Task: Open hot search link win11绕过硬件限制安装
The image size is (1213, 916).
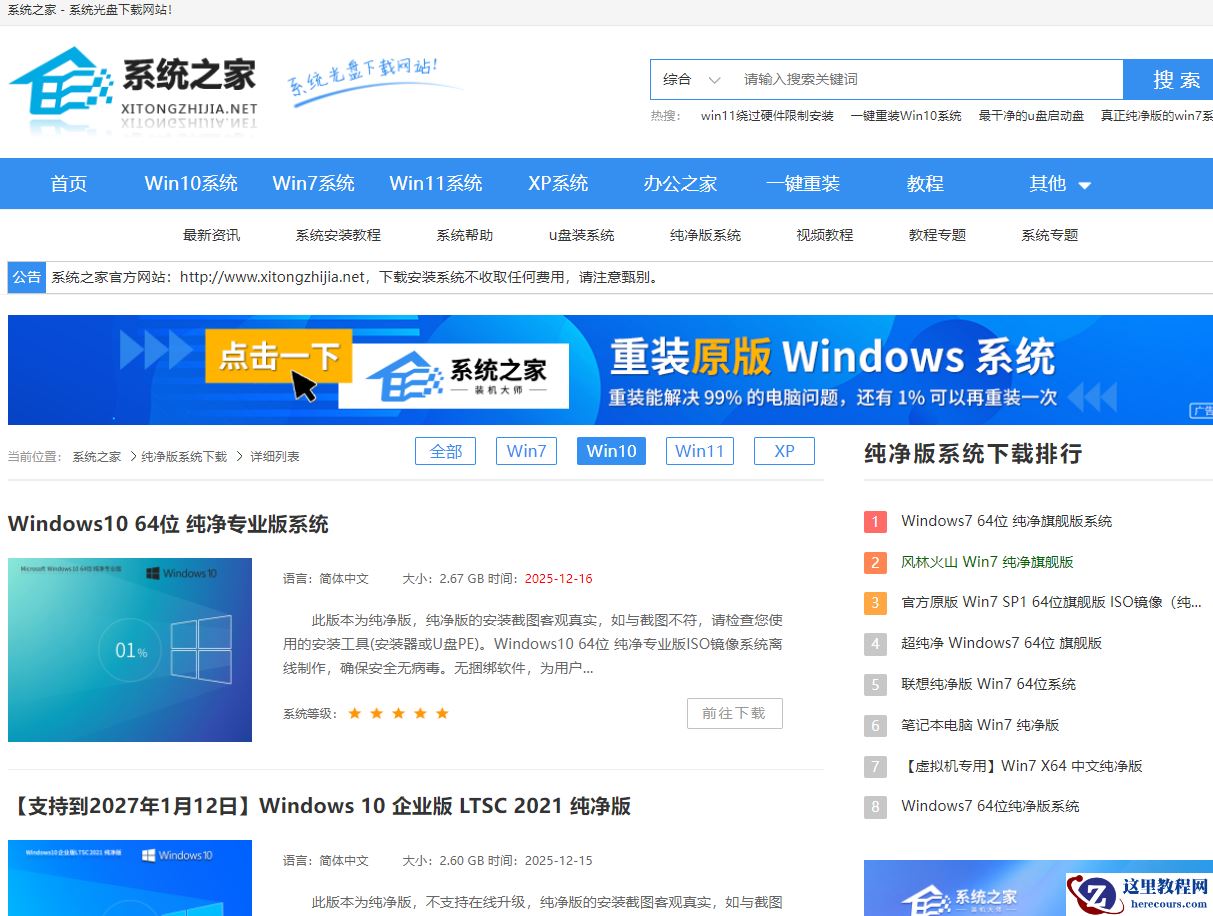Action: tap(770, 116)
